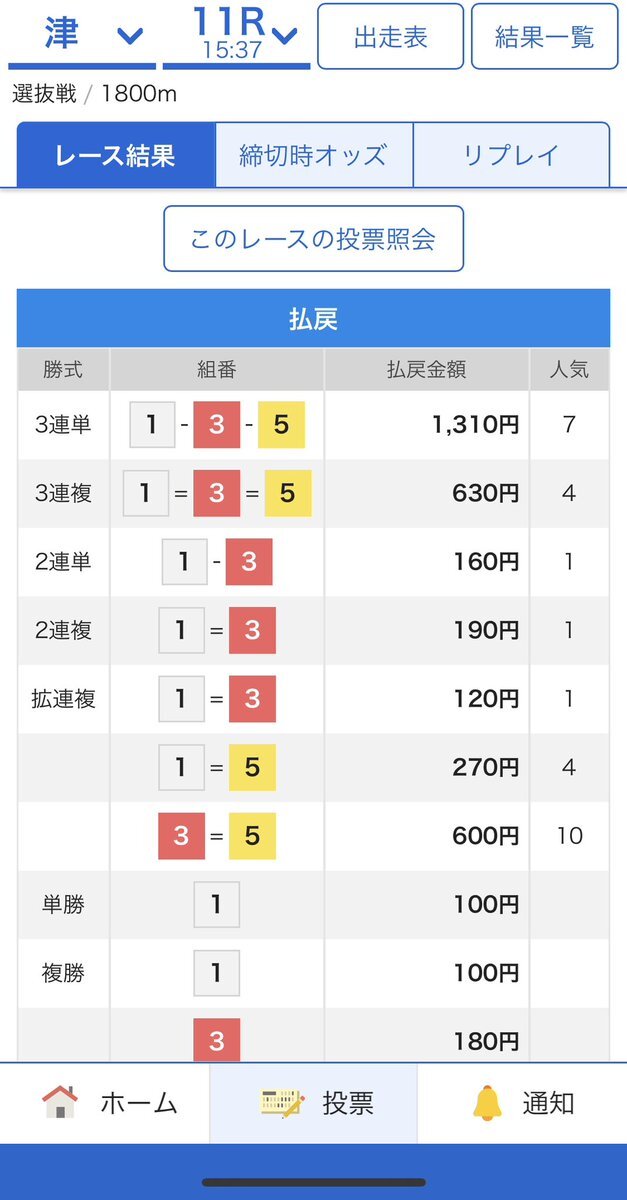Tap the betting ticket pencil icon

[x=282, y=1103]
